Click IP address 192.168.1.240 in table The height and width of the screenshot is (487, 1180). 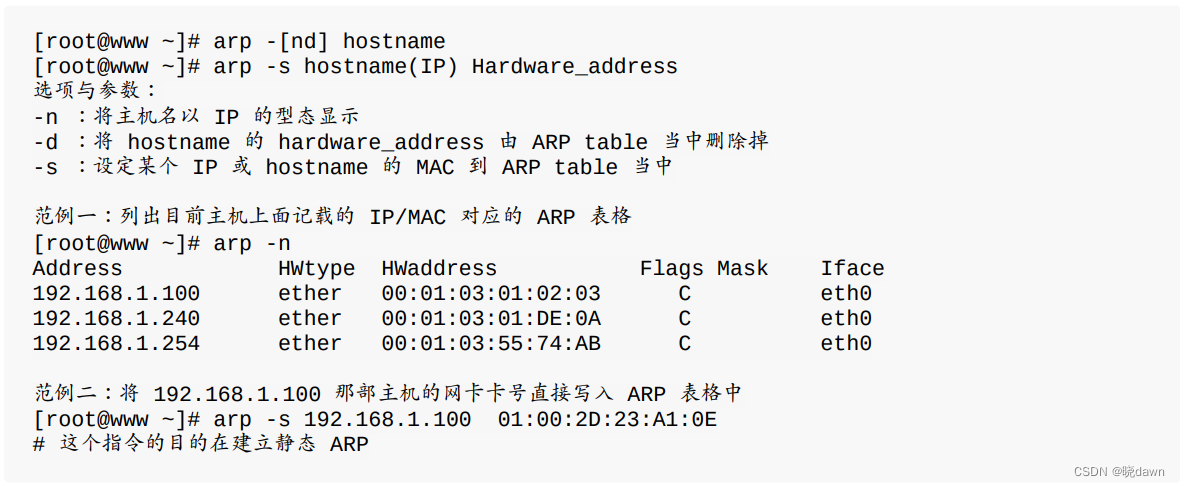click(x=117, y=318)
